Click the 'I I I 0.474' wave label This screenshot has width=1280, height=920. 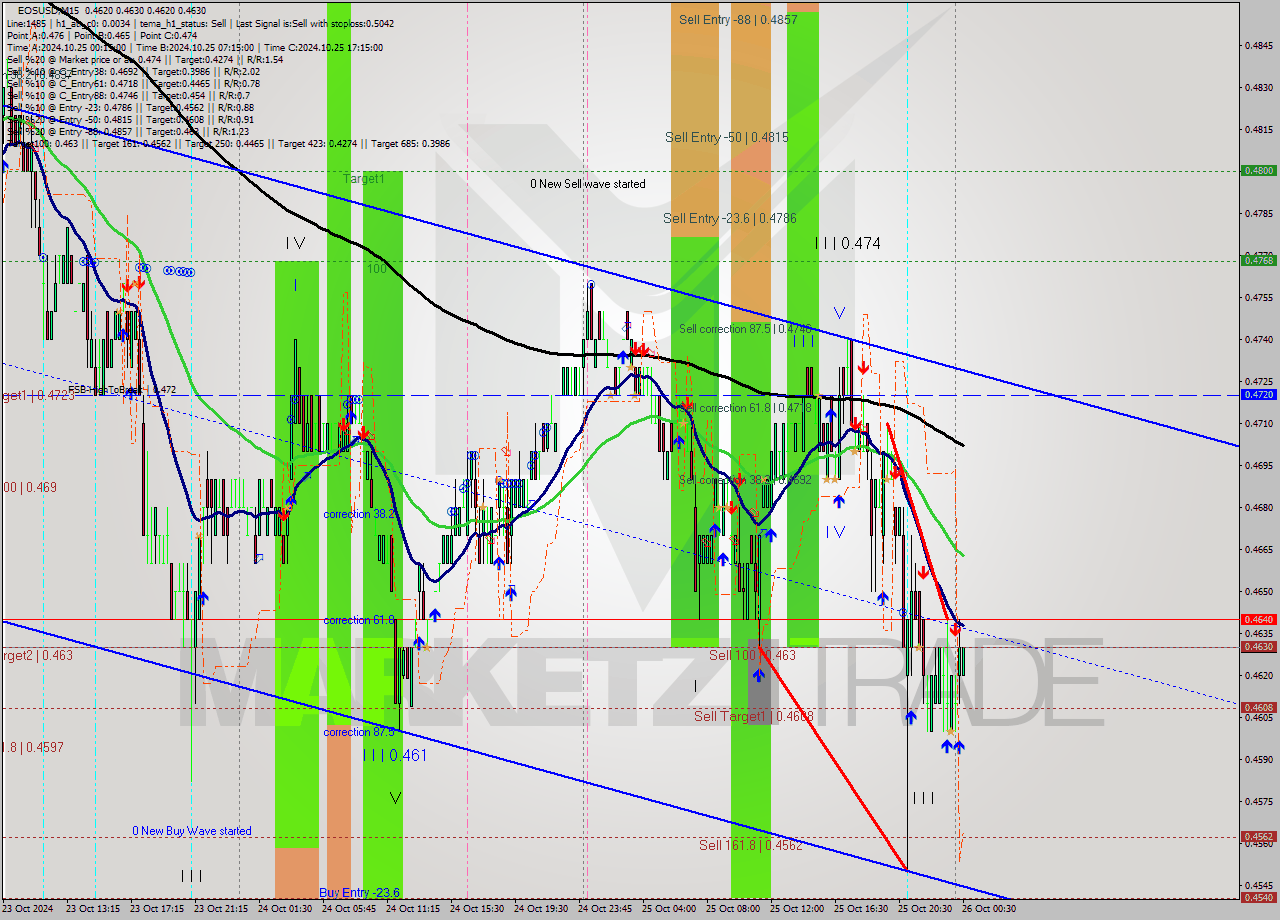[847, 243]
